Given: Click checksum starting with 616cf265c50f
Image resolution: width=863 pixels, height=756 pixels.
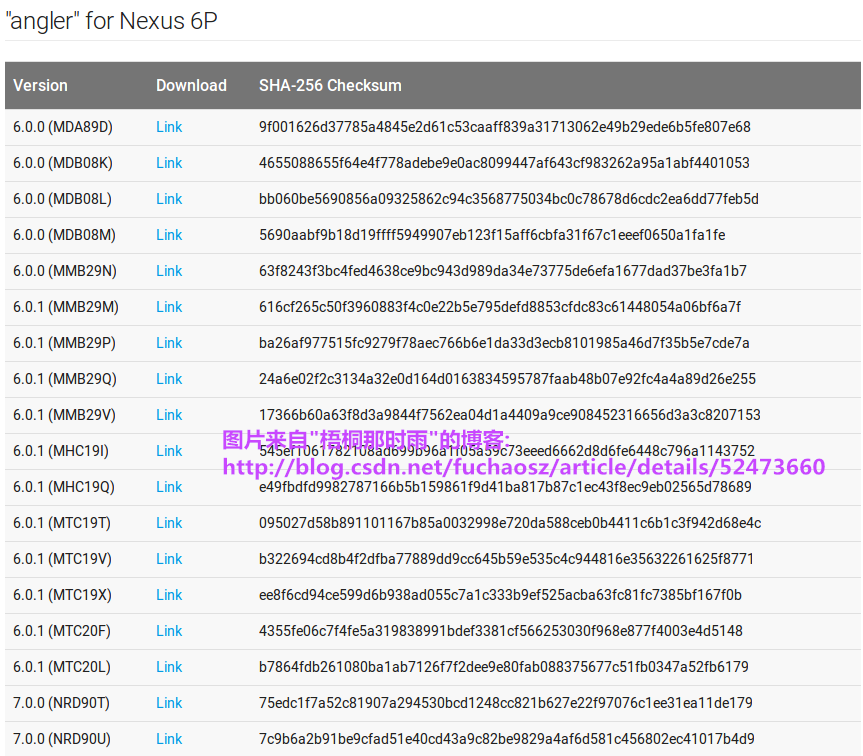Looking at the screenshot, I should (x=500, y=308).
